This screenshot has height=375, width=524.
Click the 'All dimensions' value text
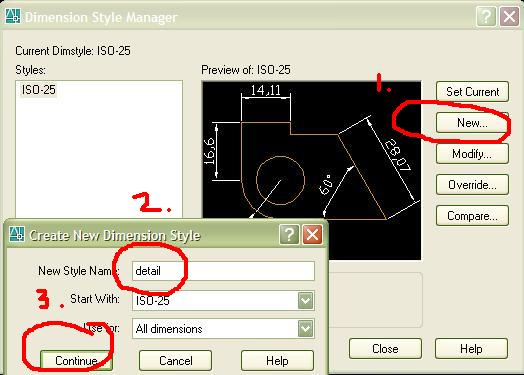[169, 329]
